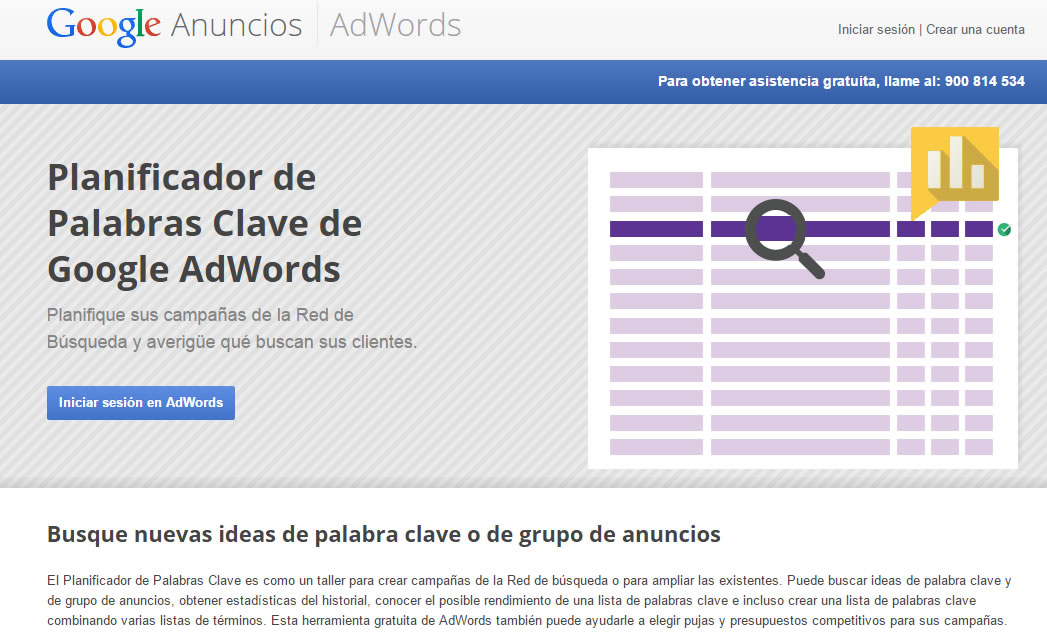Image resolution: width=1047 pixels, height=639 pixels.
Task: Click the Iniciar sesión en AdWords button
Action: [140, 402]
